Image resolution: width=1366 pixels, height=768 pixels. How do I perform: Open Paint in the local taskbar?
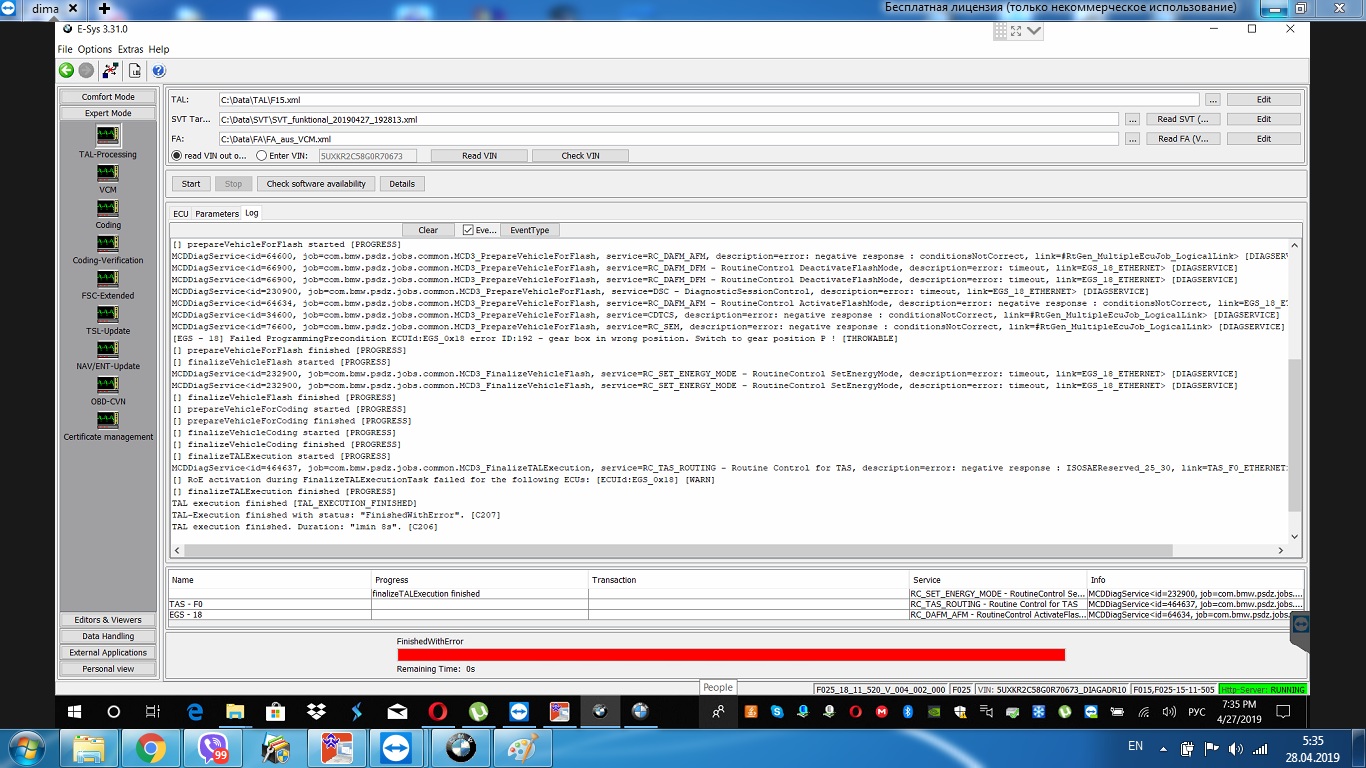click(521, 748)
